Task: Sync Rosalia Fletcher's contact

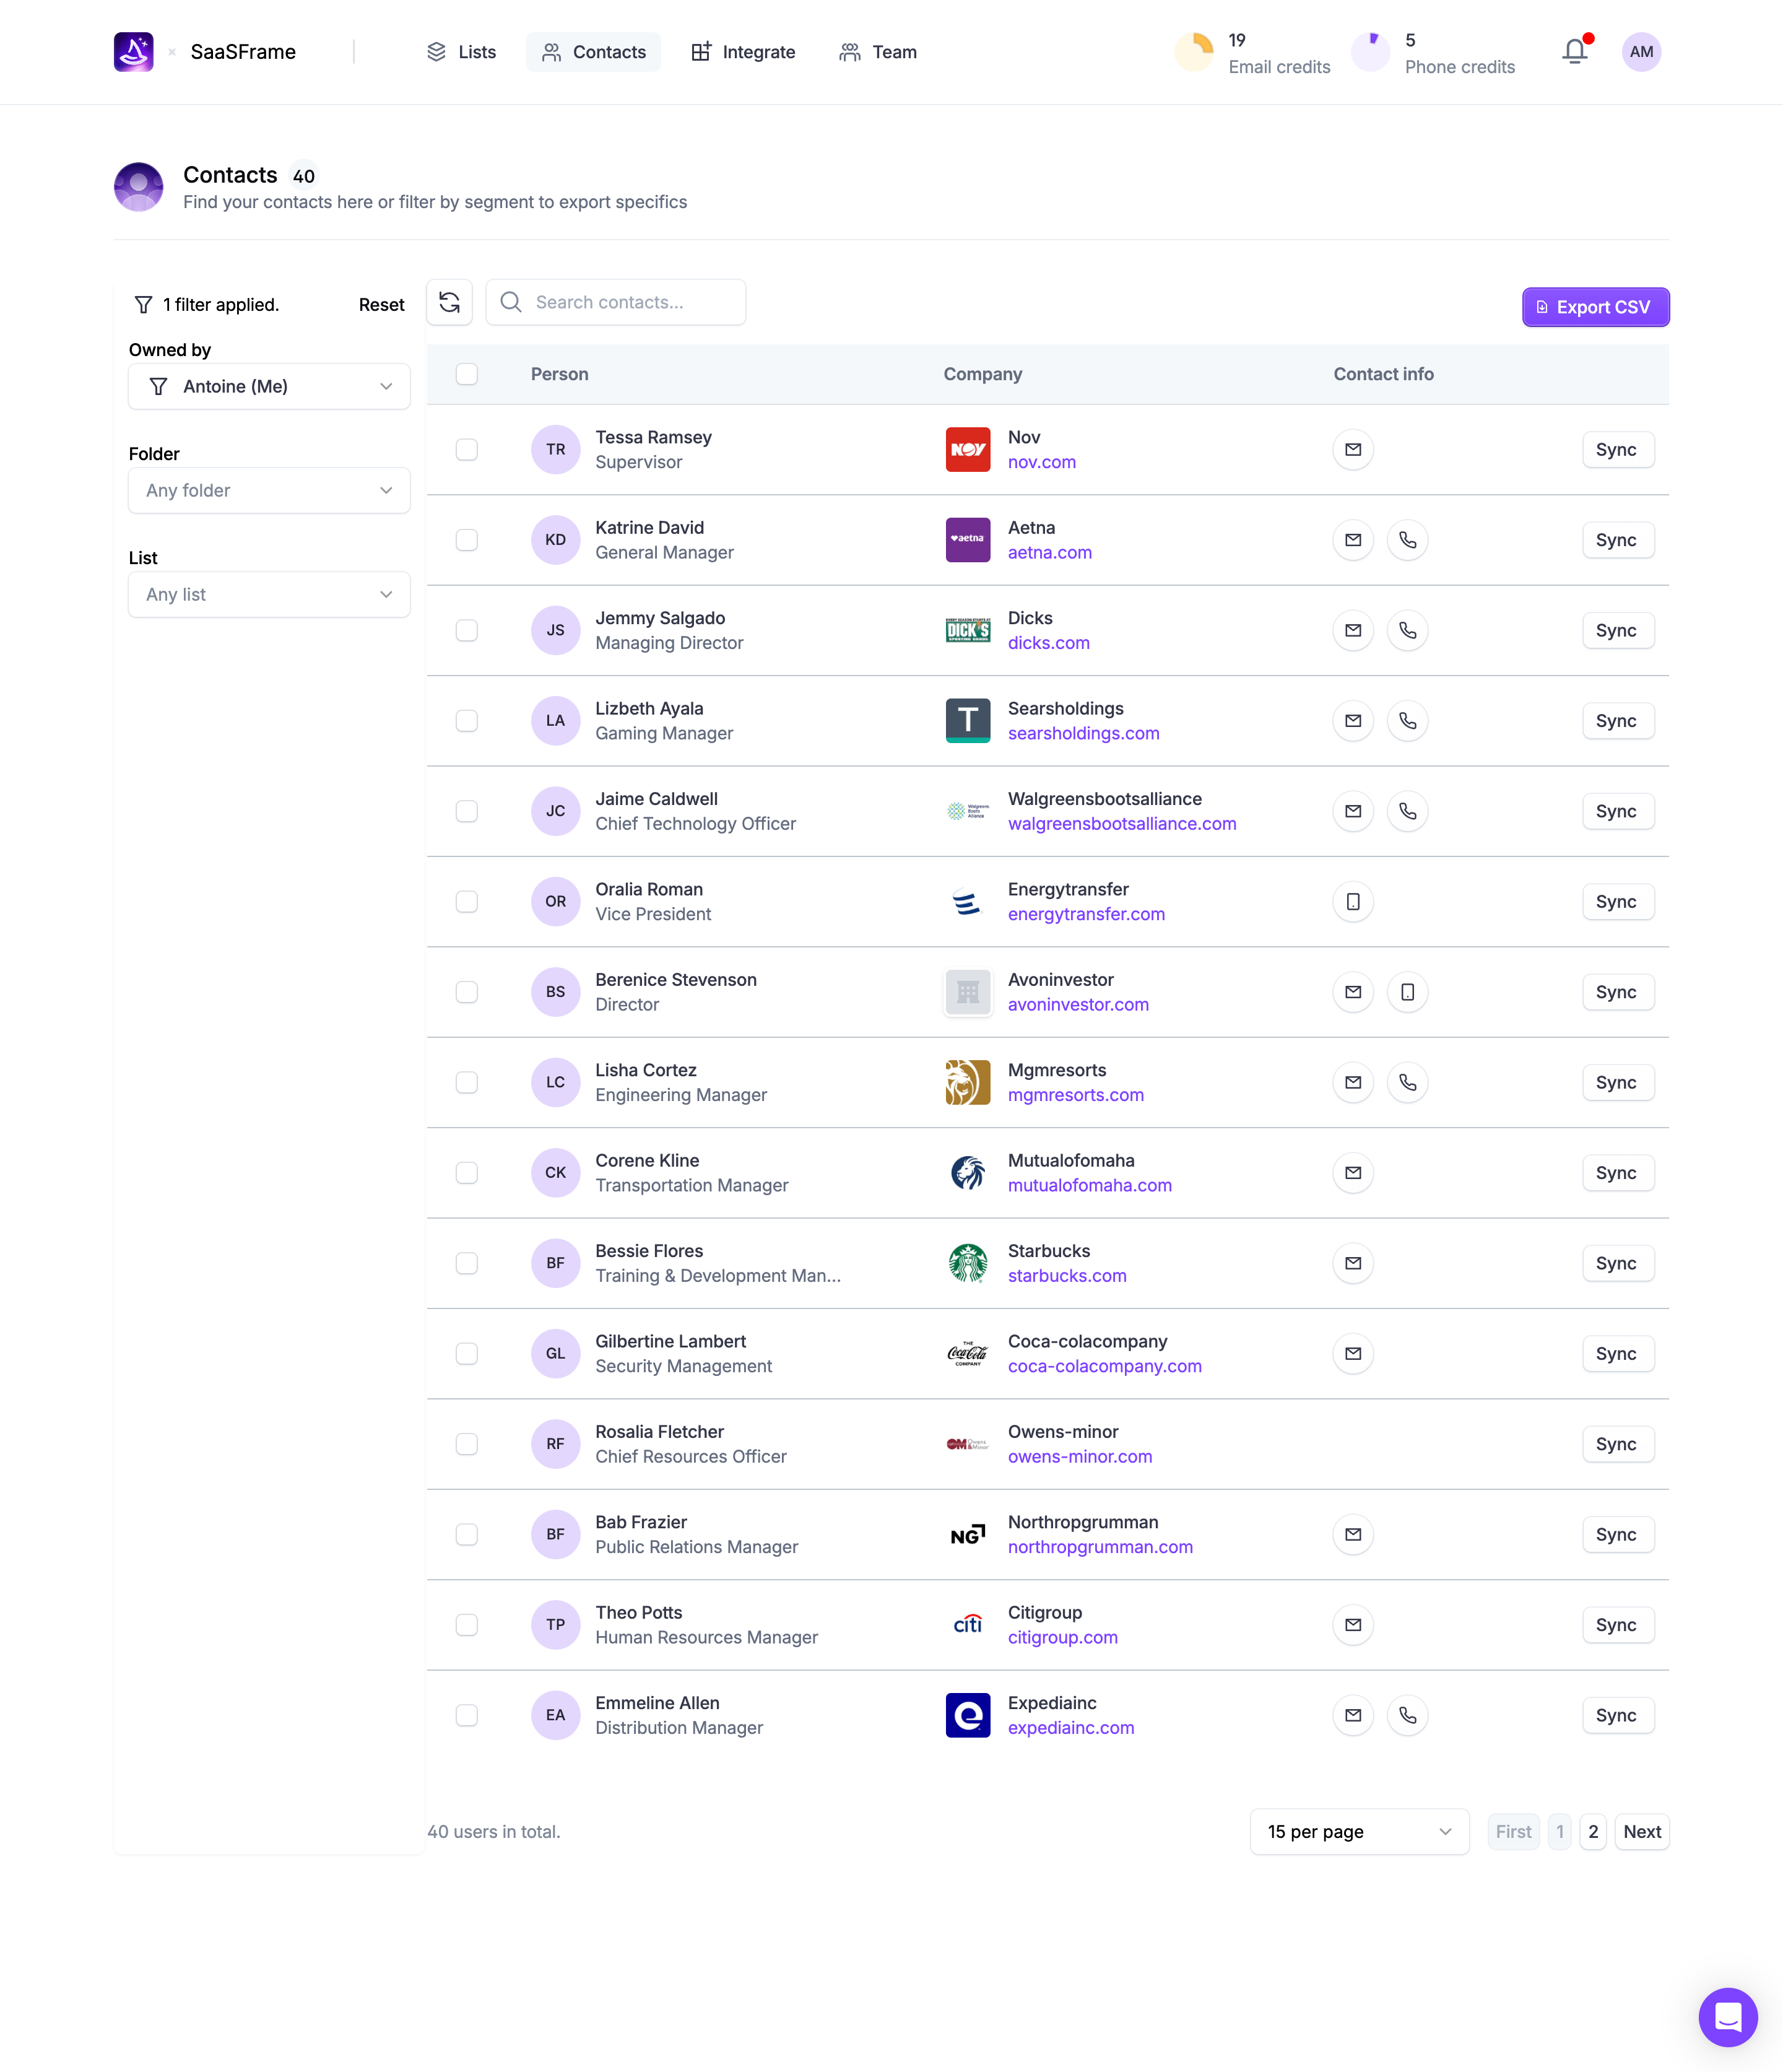Action: tap(1617, 1444)
